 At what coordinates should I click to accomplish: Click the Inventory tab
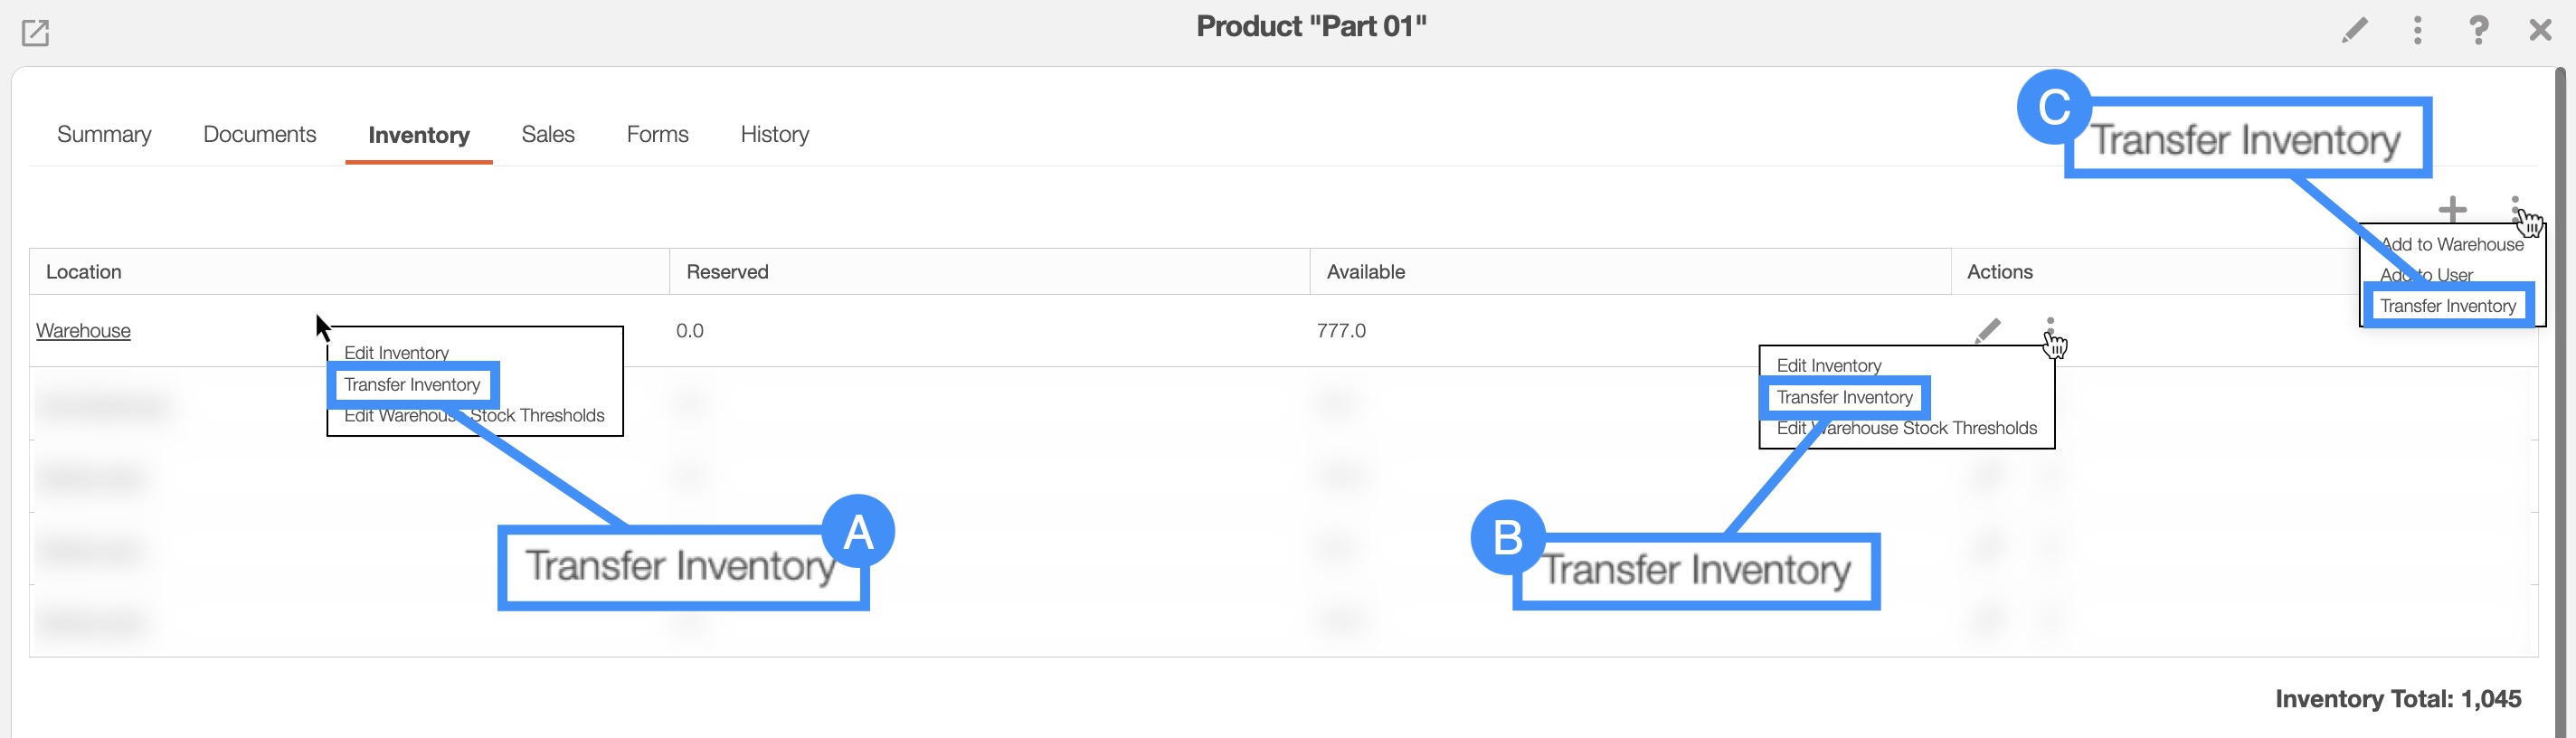pos(418,136)
